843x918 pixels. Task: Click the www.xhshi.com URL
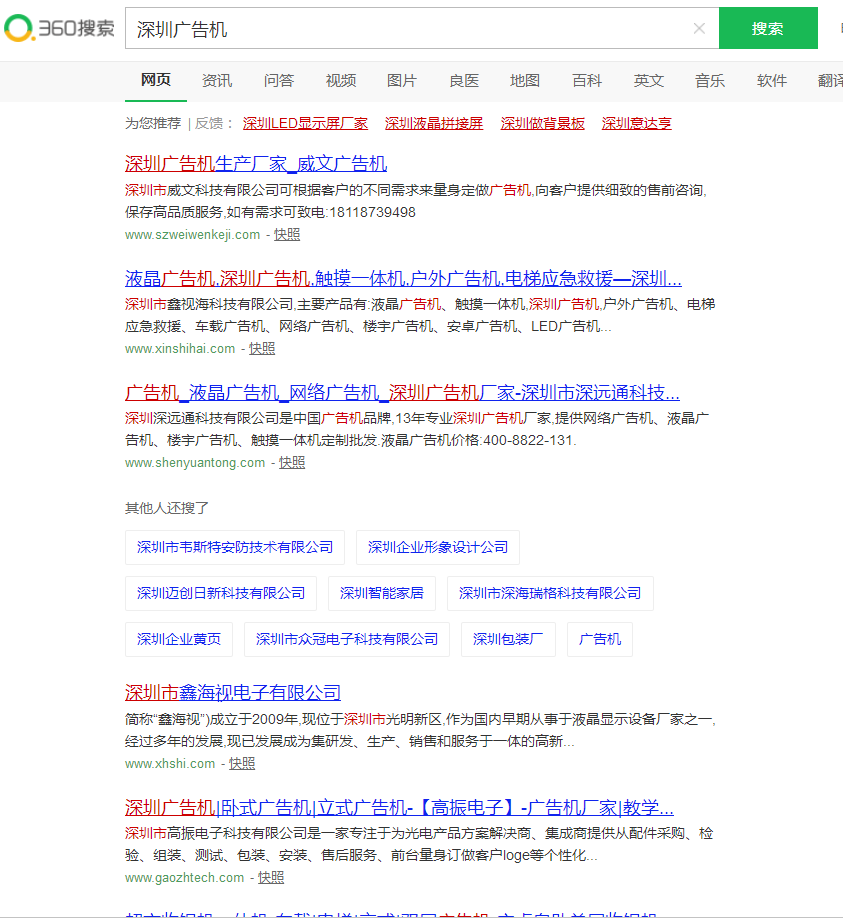(x=170, y=764)
